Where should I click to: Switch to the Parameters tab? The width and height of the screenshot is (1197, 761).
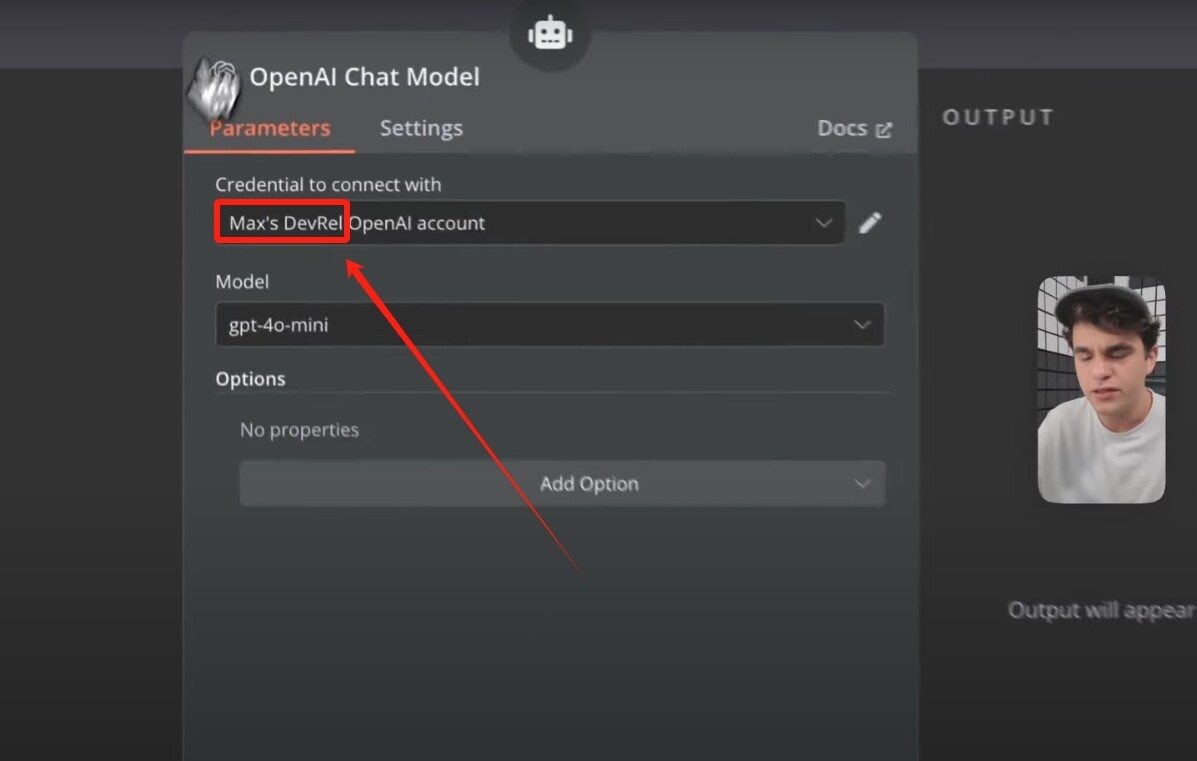coord(269,127)
